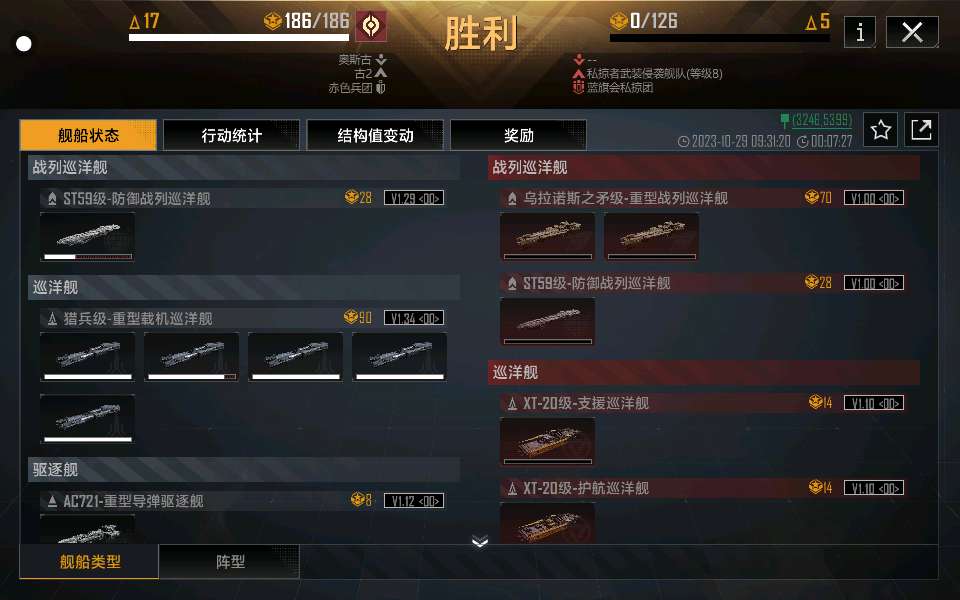Image resolution: width=960 pixels, height=600 pixels.
Task: Collapse the left 巡洋舰 section header
Action: click(x=244, y=287)
